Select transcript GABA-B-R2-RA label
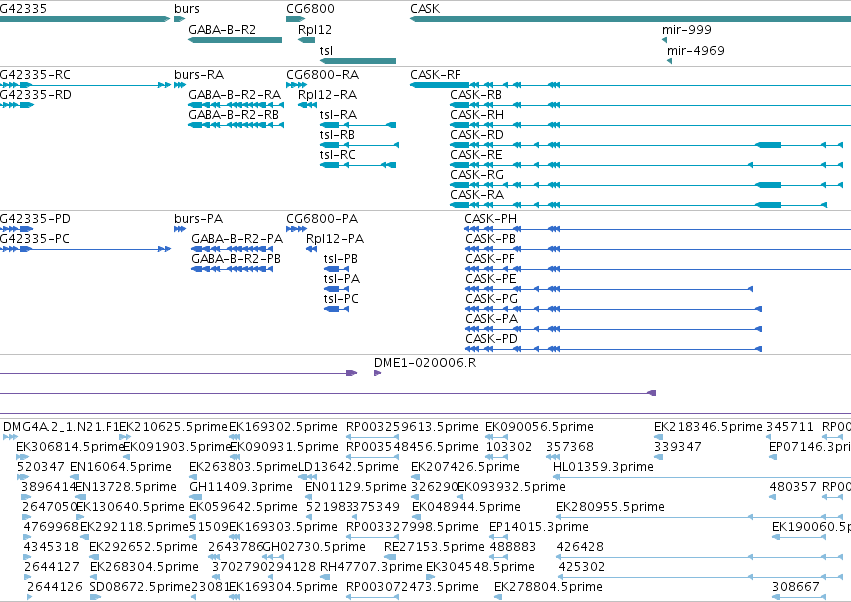This screenshot has height=602, width=851. tap(234, 95)
